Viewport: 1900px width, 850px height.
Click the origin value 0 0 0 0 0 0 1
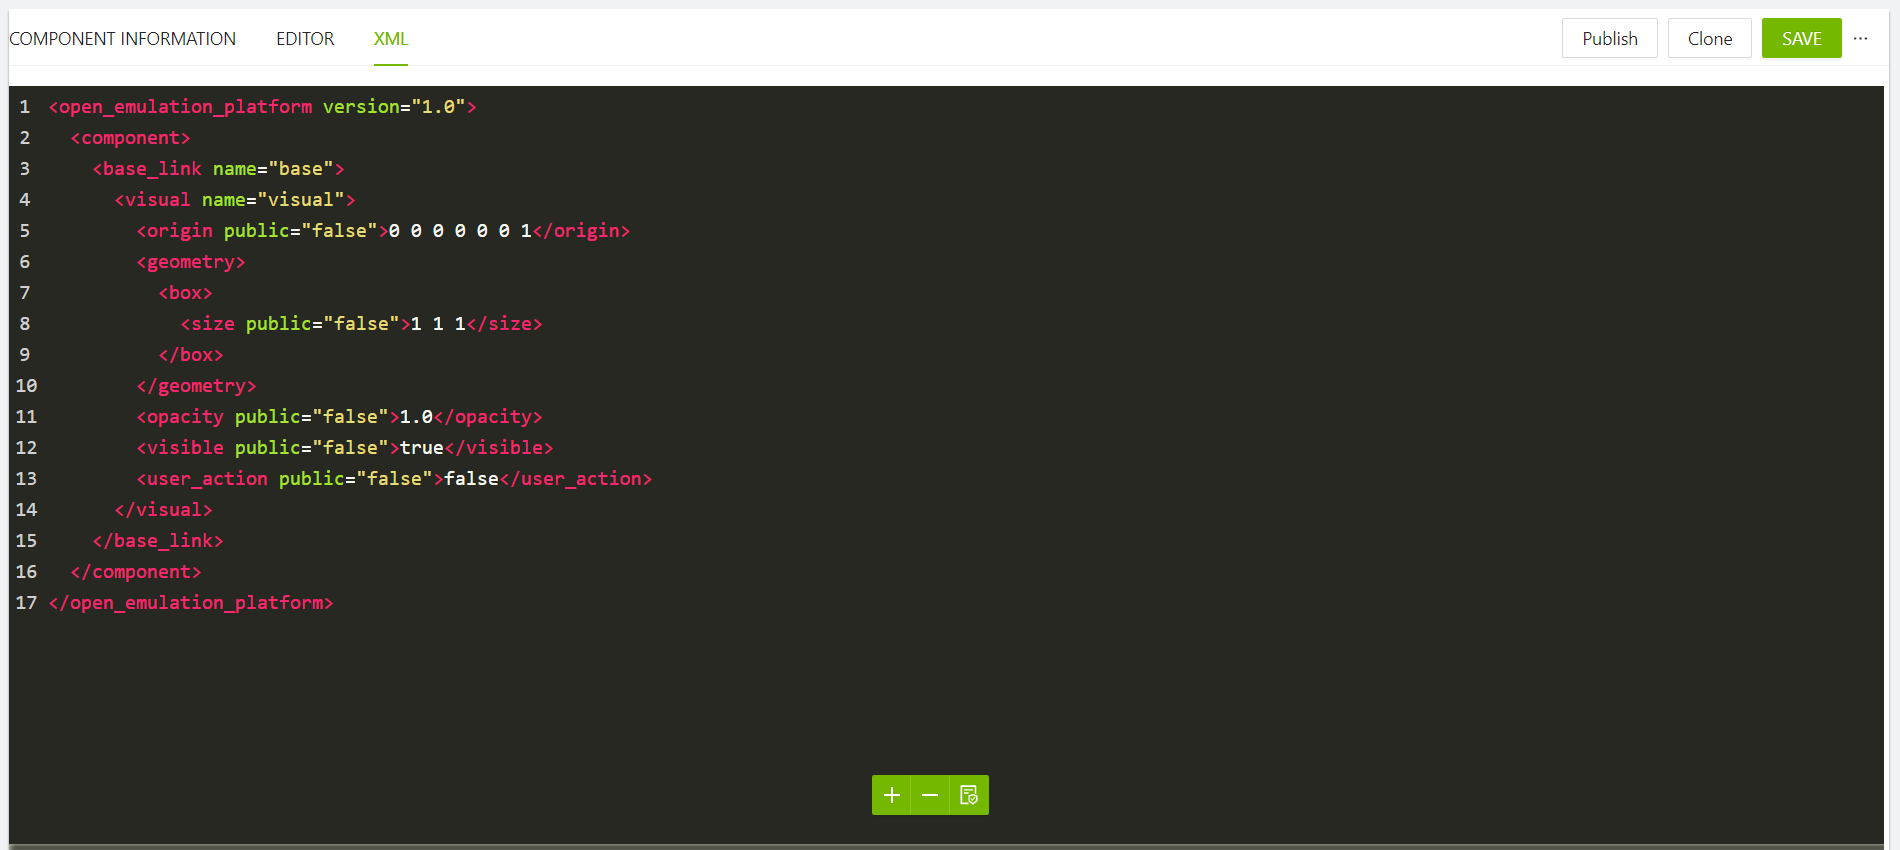[x=460, y=230]
